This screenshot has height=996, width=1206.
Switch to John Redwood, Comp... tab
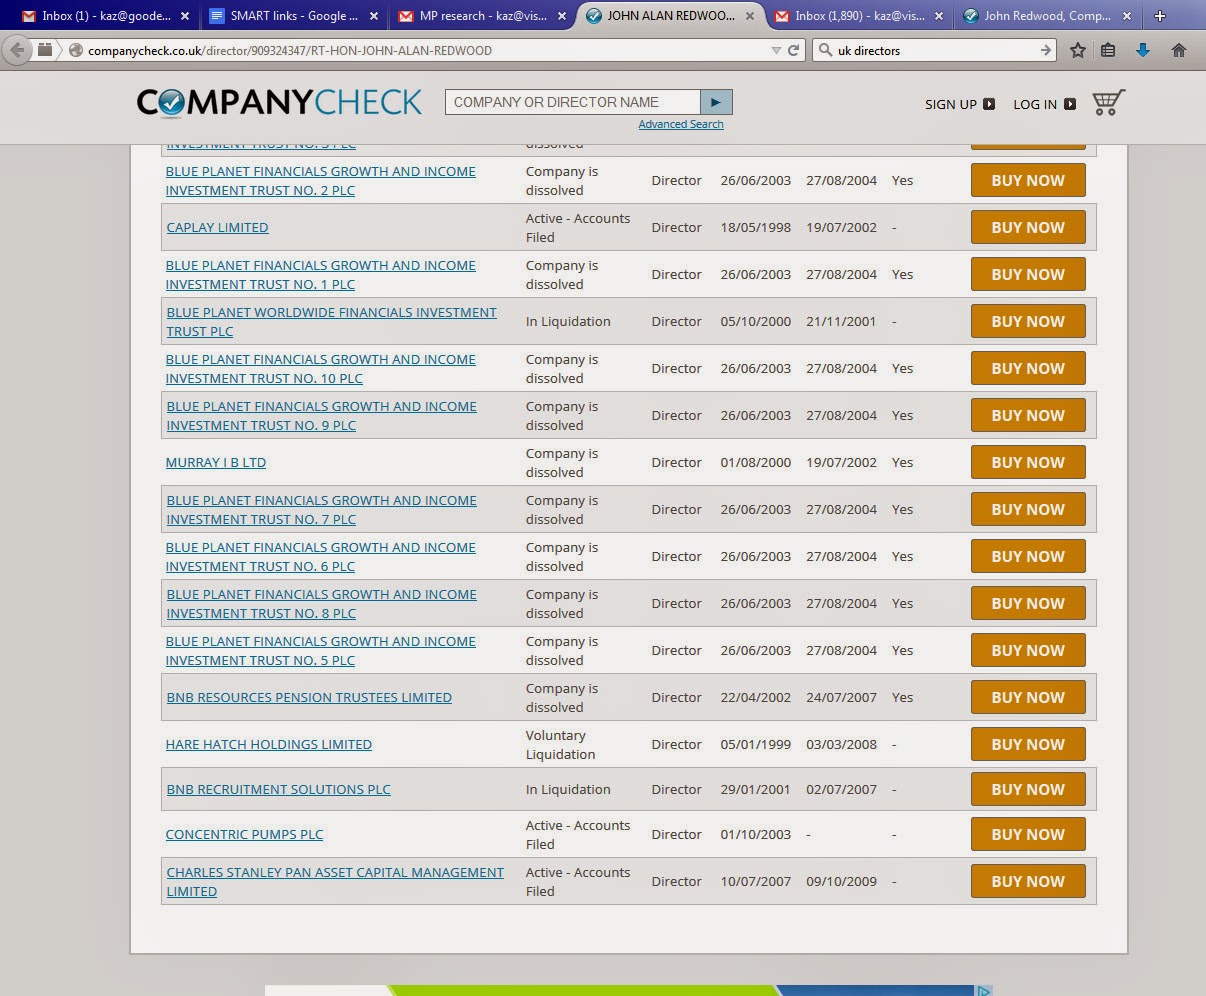click(x=1046, y=16)
